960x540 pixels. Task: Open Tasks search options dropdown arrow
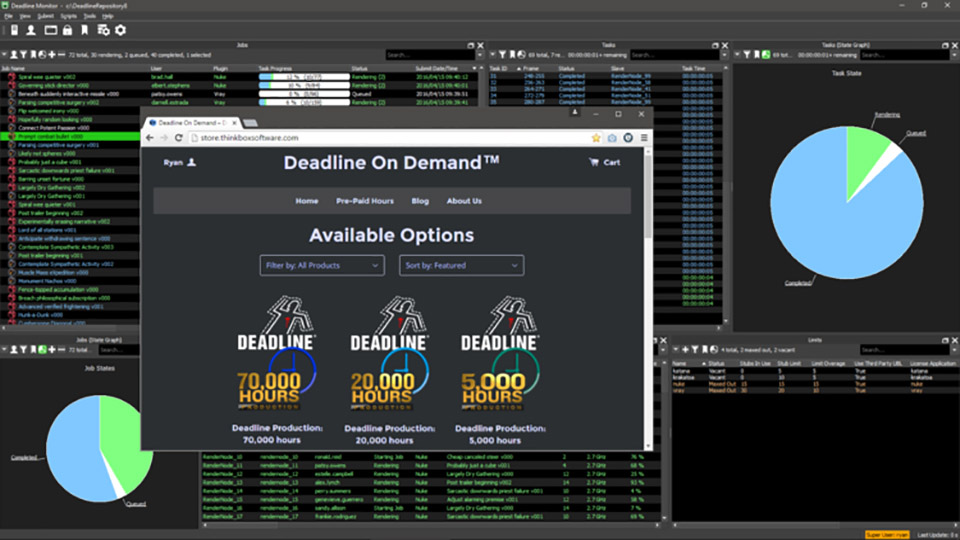tap(724, 55)
